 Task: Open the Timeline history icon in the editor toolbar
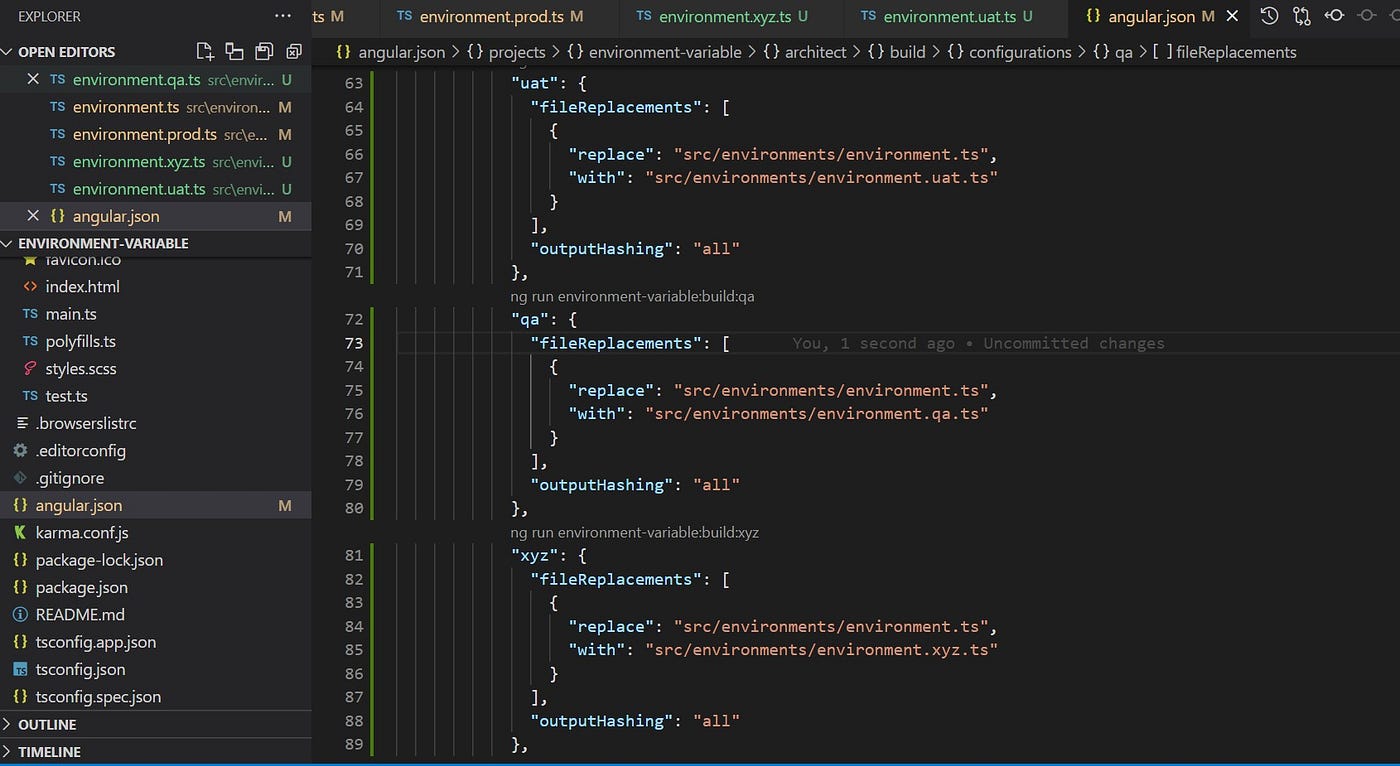click(x=1269, y=16)
